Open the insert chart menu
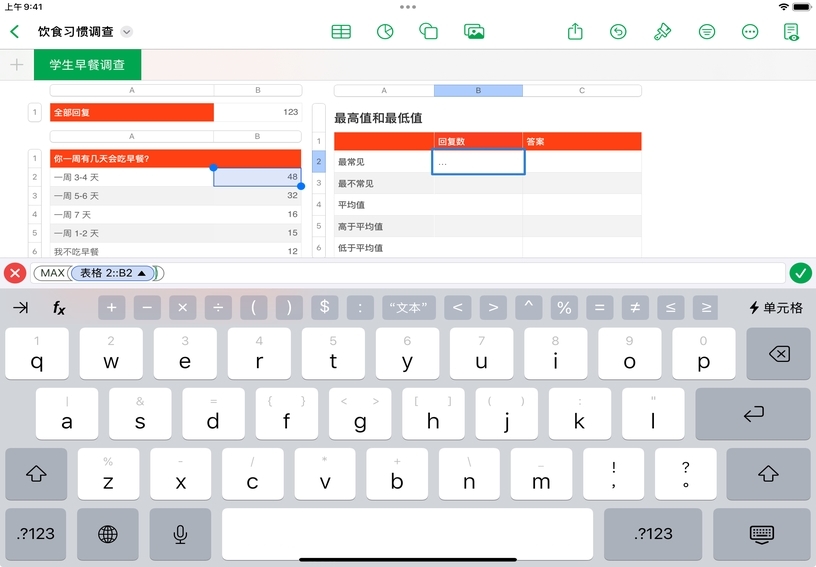Image resolution: width=816 pixels, height=567 pixels. [x=384, y=31]
